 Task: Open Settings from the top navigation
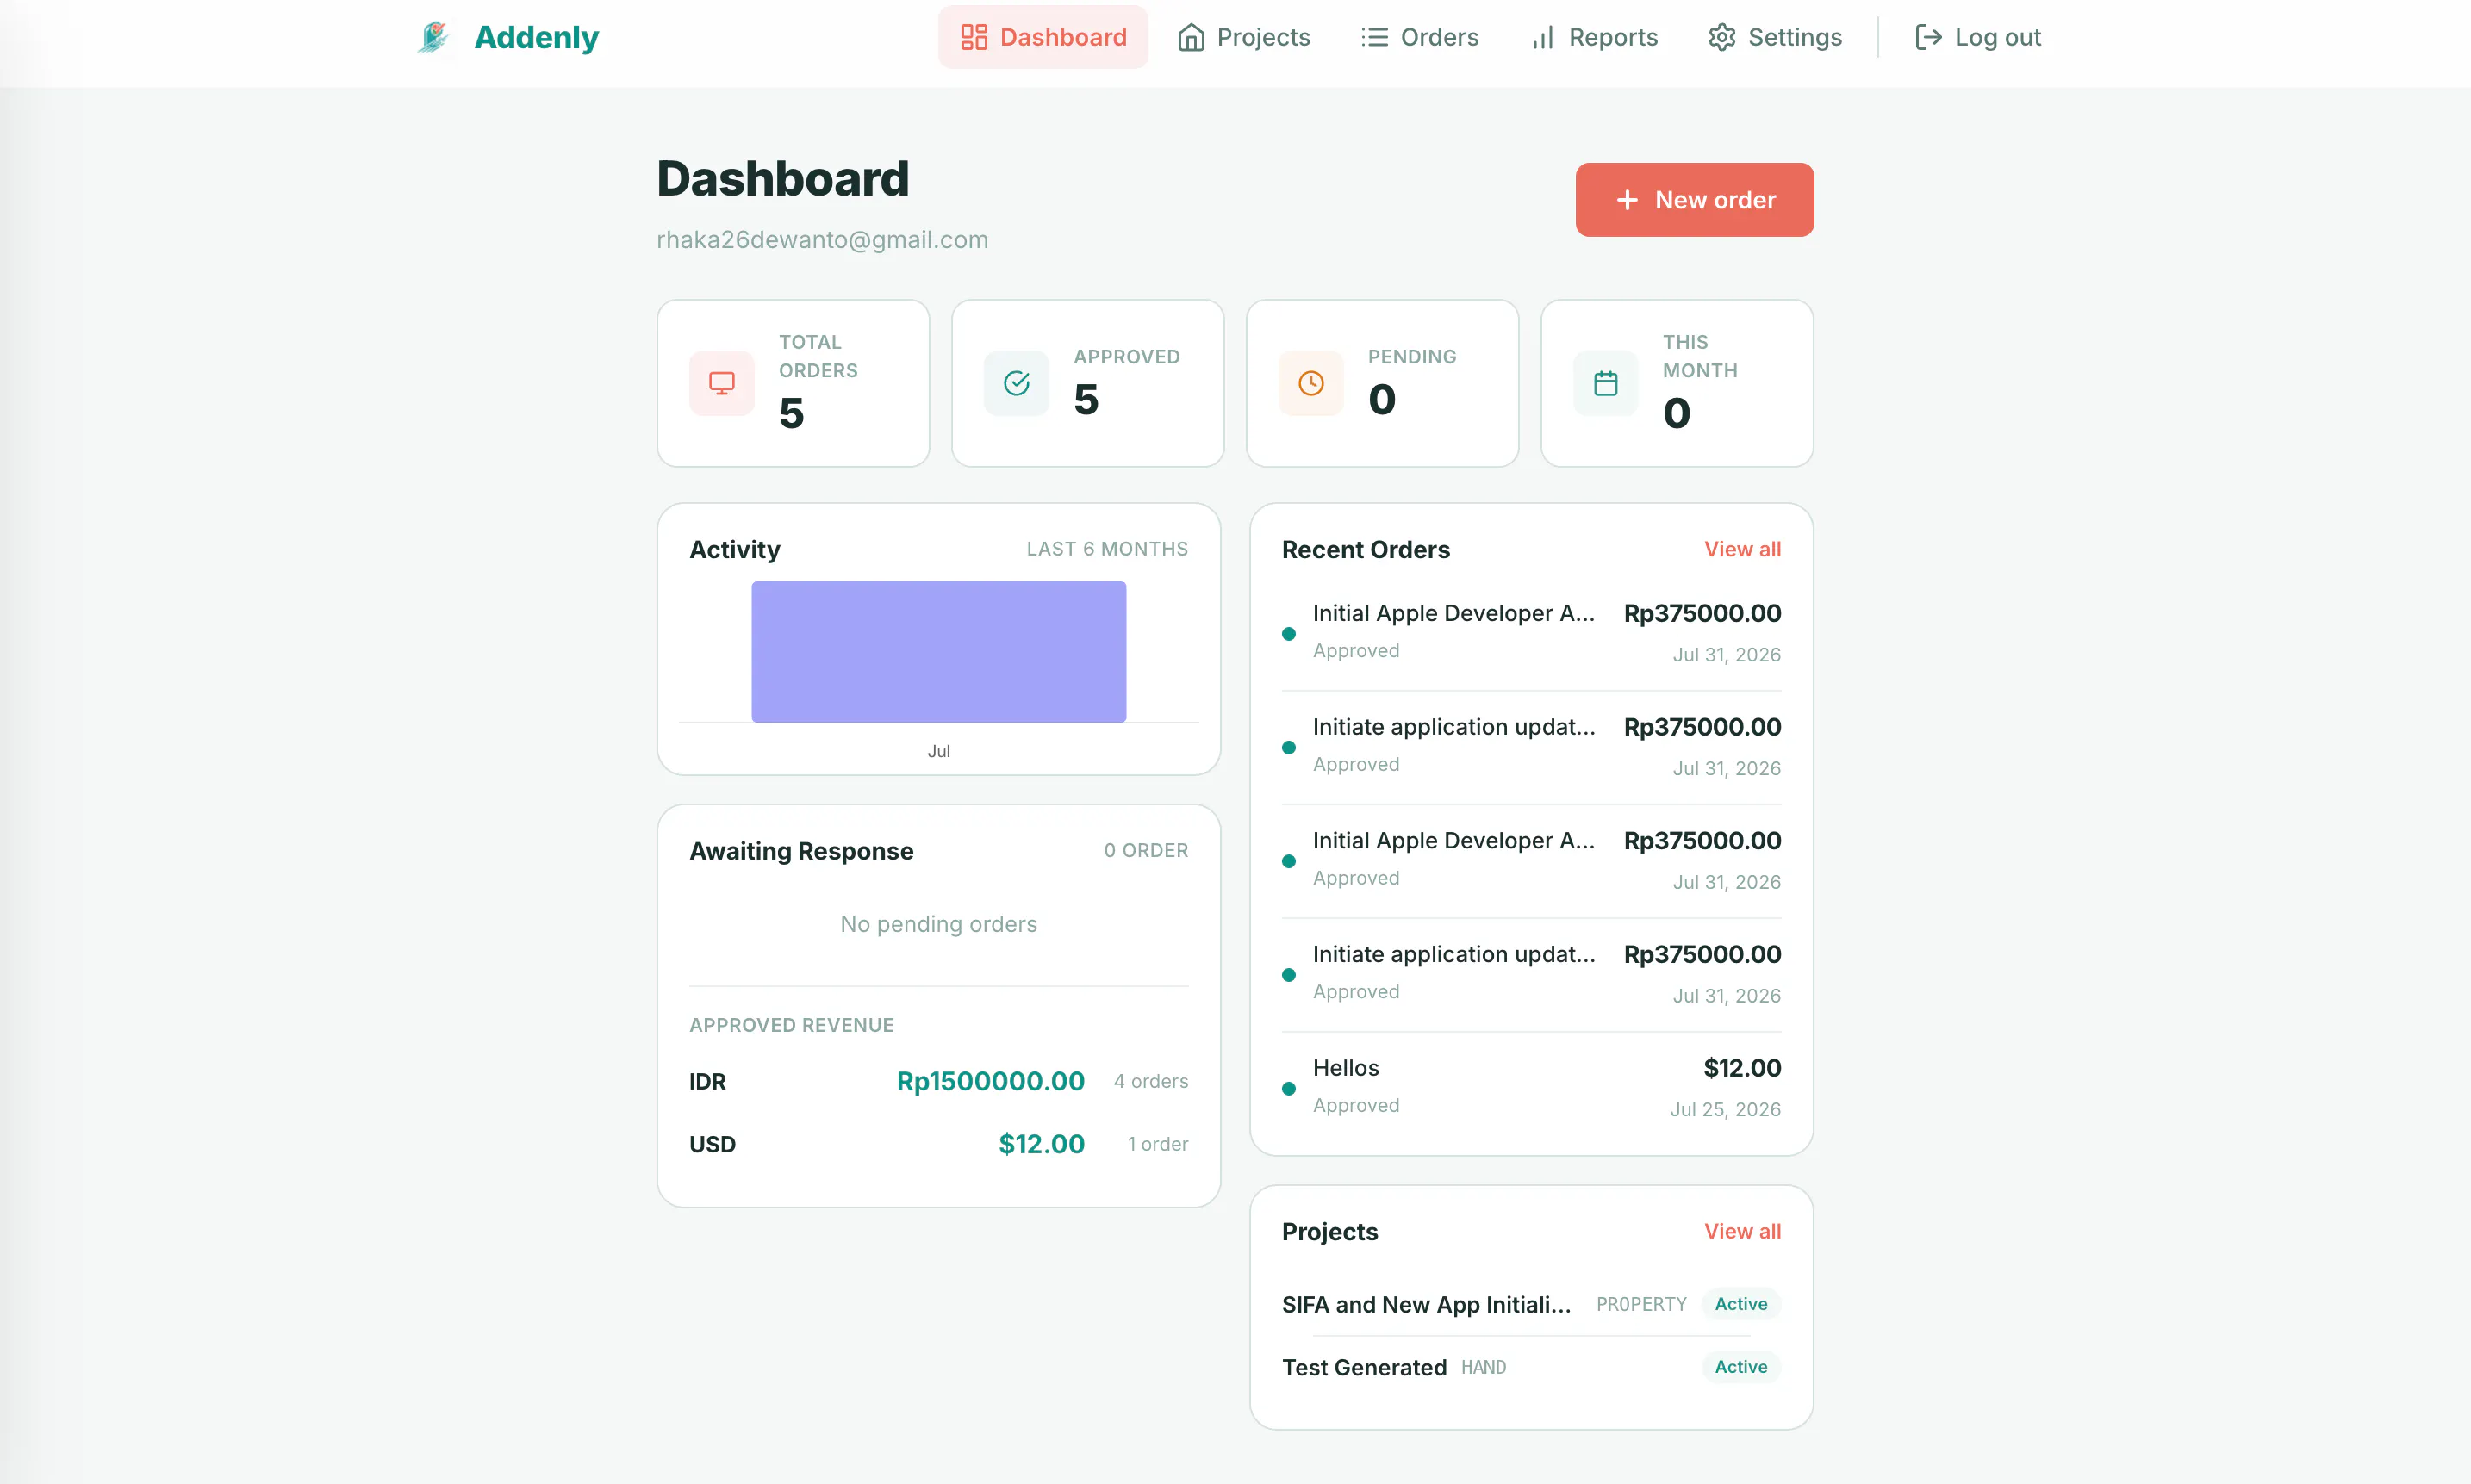pyautogui.click(x=1775, y=37)
